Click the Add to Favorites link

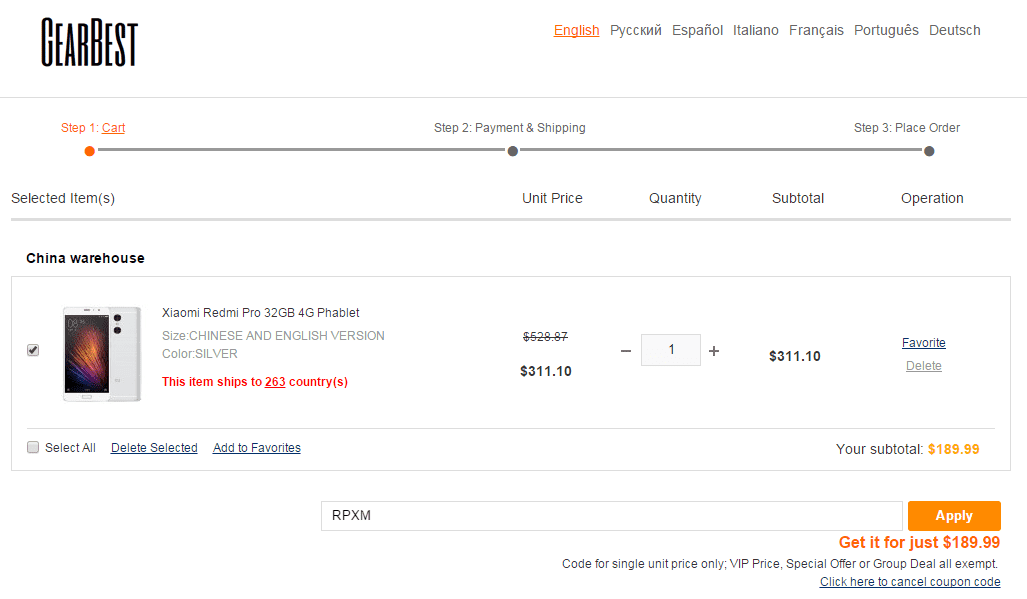(x=257, y=448)
